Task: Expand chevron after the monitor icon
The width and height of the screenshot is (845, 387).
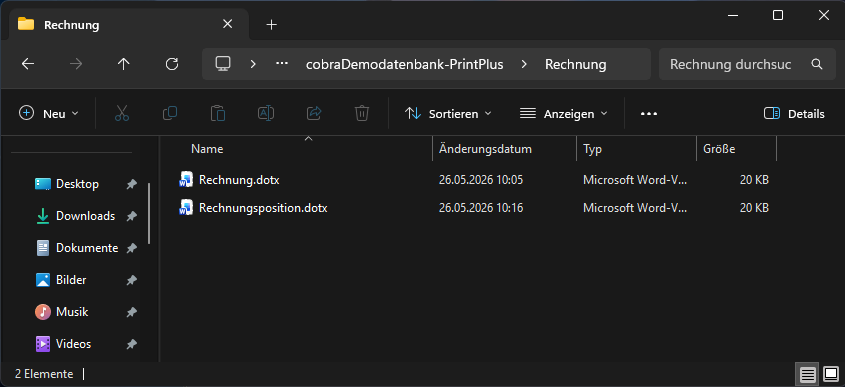Action: tap(253, 64)
